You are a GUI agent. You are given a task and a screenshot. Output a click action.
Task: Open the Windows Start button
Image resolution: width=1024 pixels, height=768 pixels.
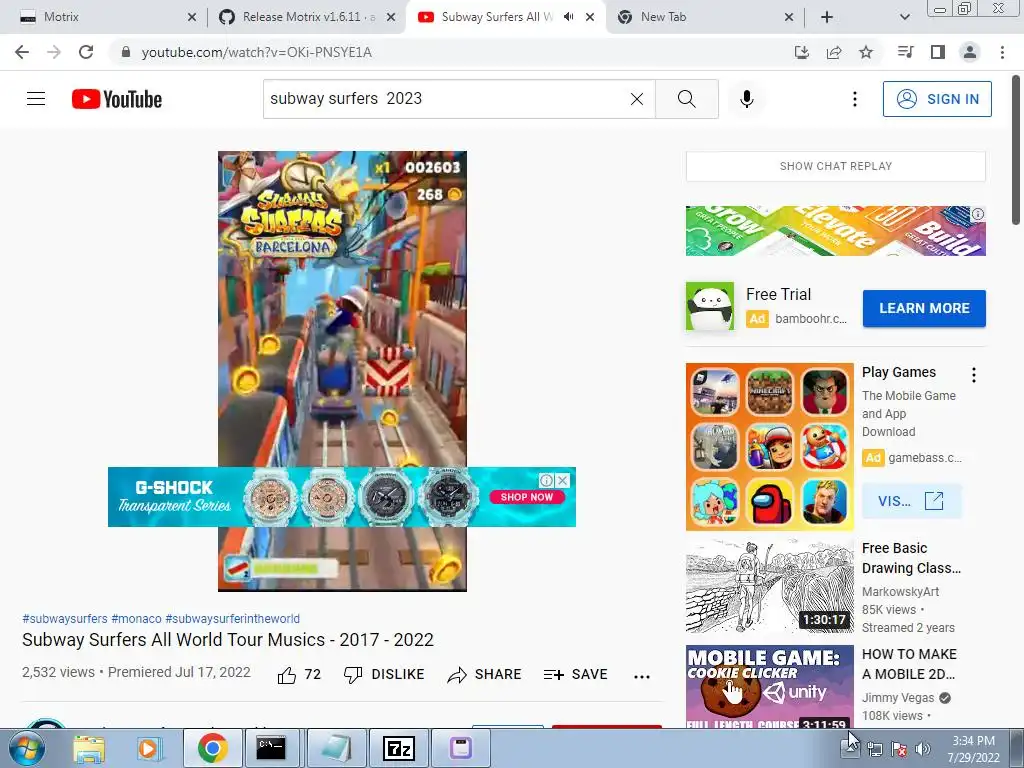[x=25, y=748]
